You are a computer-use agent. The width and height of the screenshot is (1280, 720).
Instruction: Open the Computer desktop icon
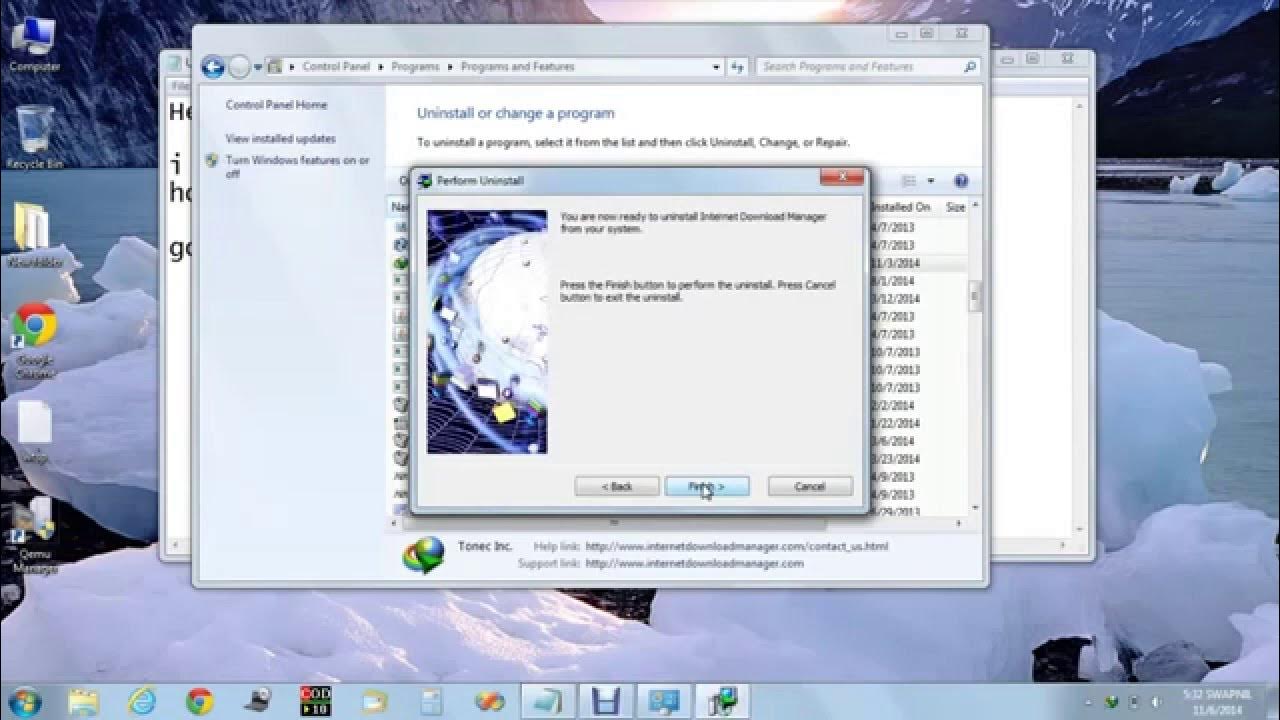35,45
